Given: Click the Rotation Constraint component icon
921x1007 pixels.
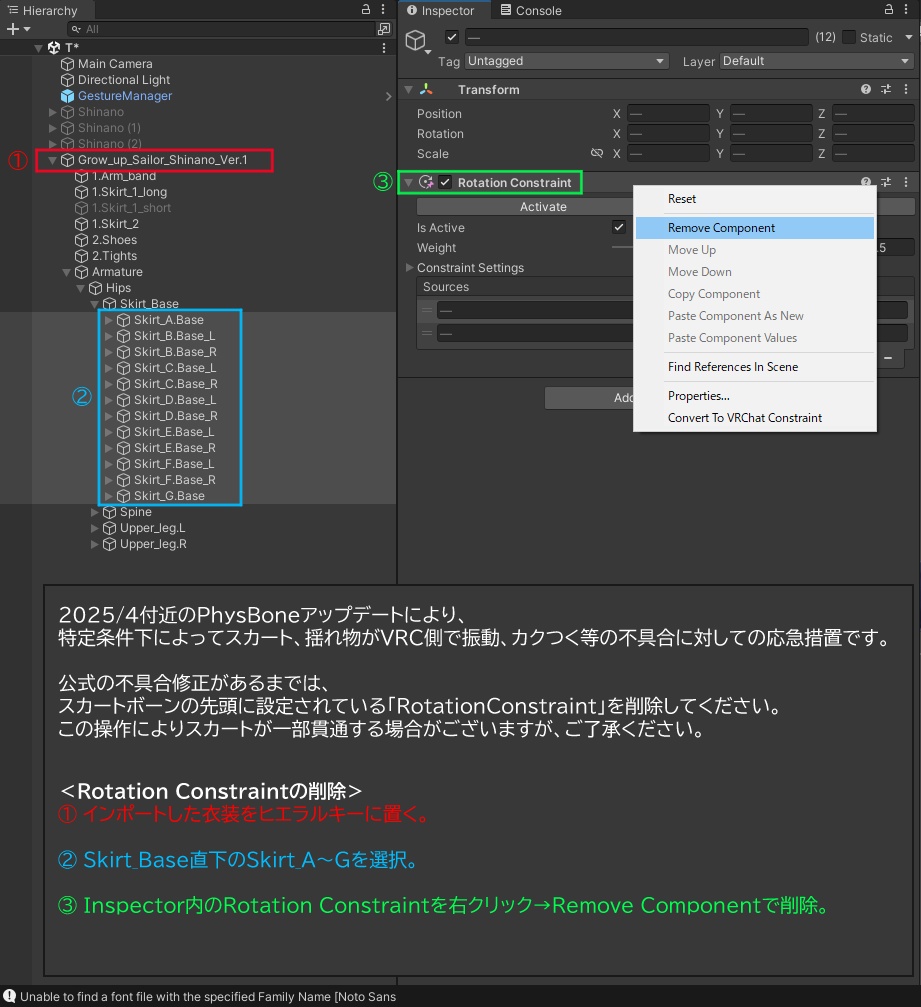Looking at the screenshot, I should (427, 182).
